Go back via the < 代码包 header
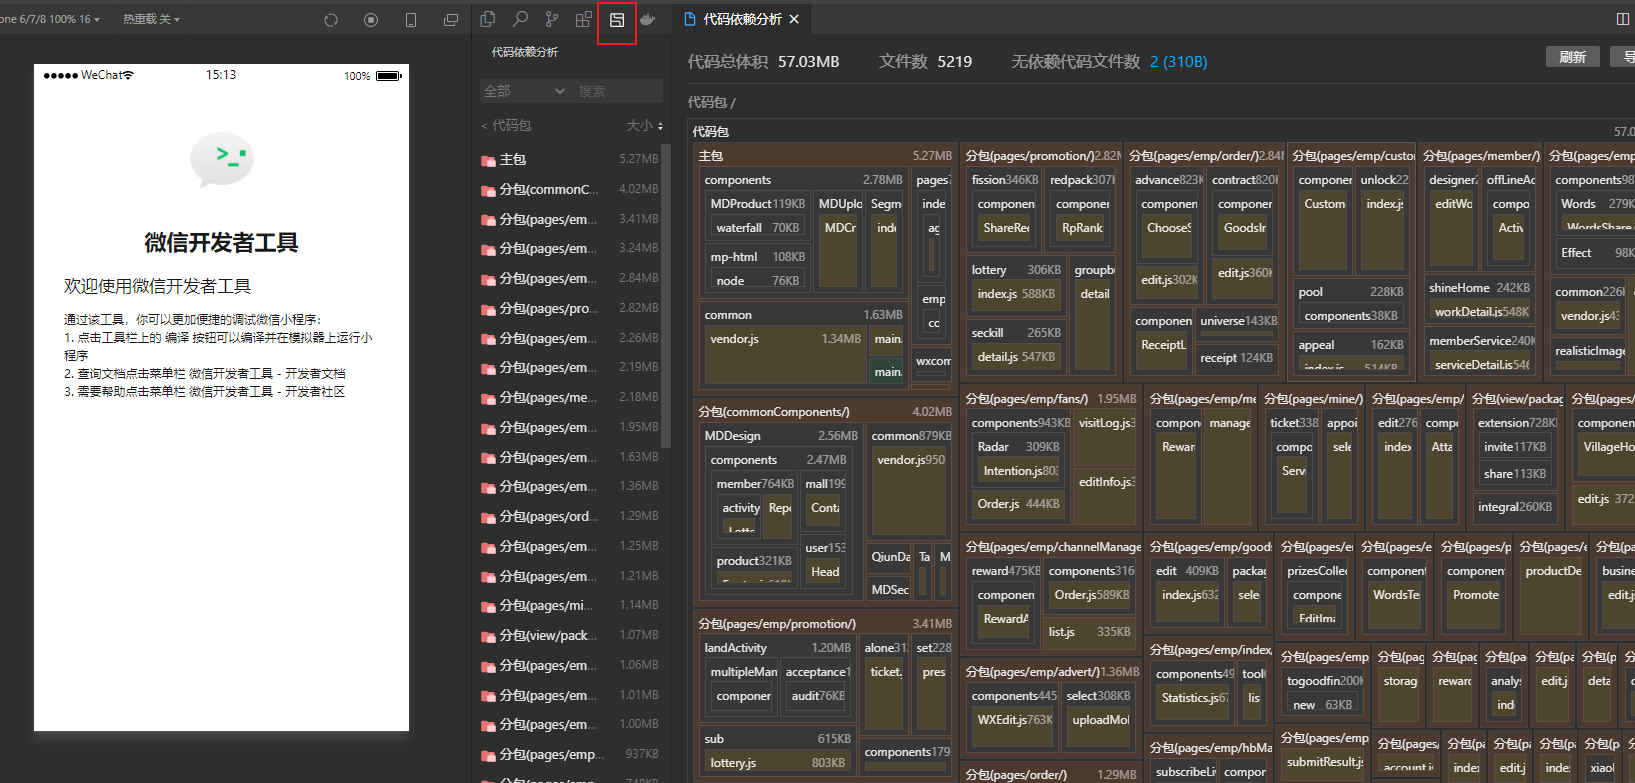Image resolution: width=1635 pixels, height=783 pixels. pos(506,125)
